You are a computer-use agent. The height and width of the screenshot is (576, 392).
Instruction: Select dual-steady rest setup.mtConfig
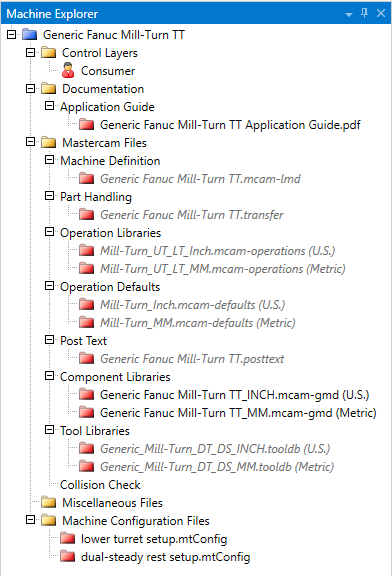165,557
